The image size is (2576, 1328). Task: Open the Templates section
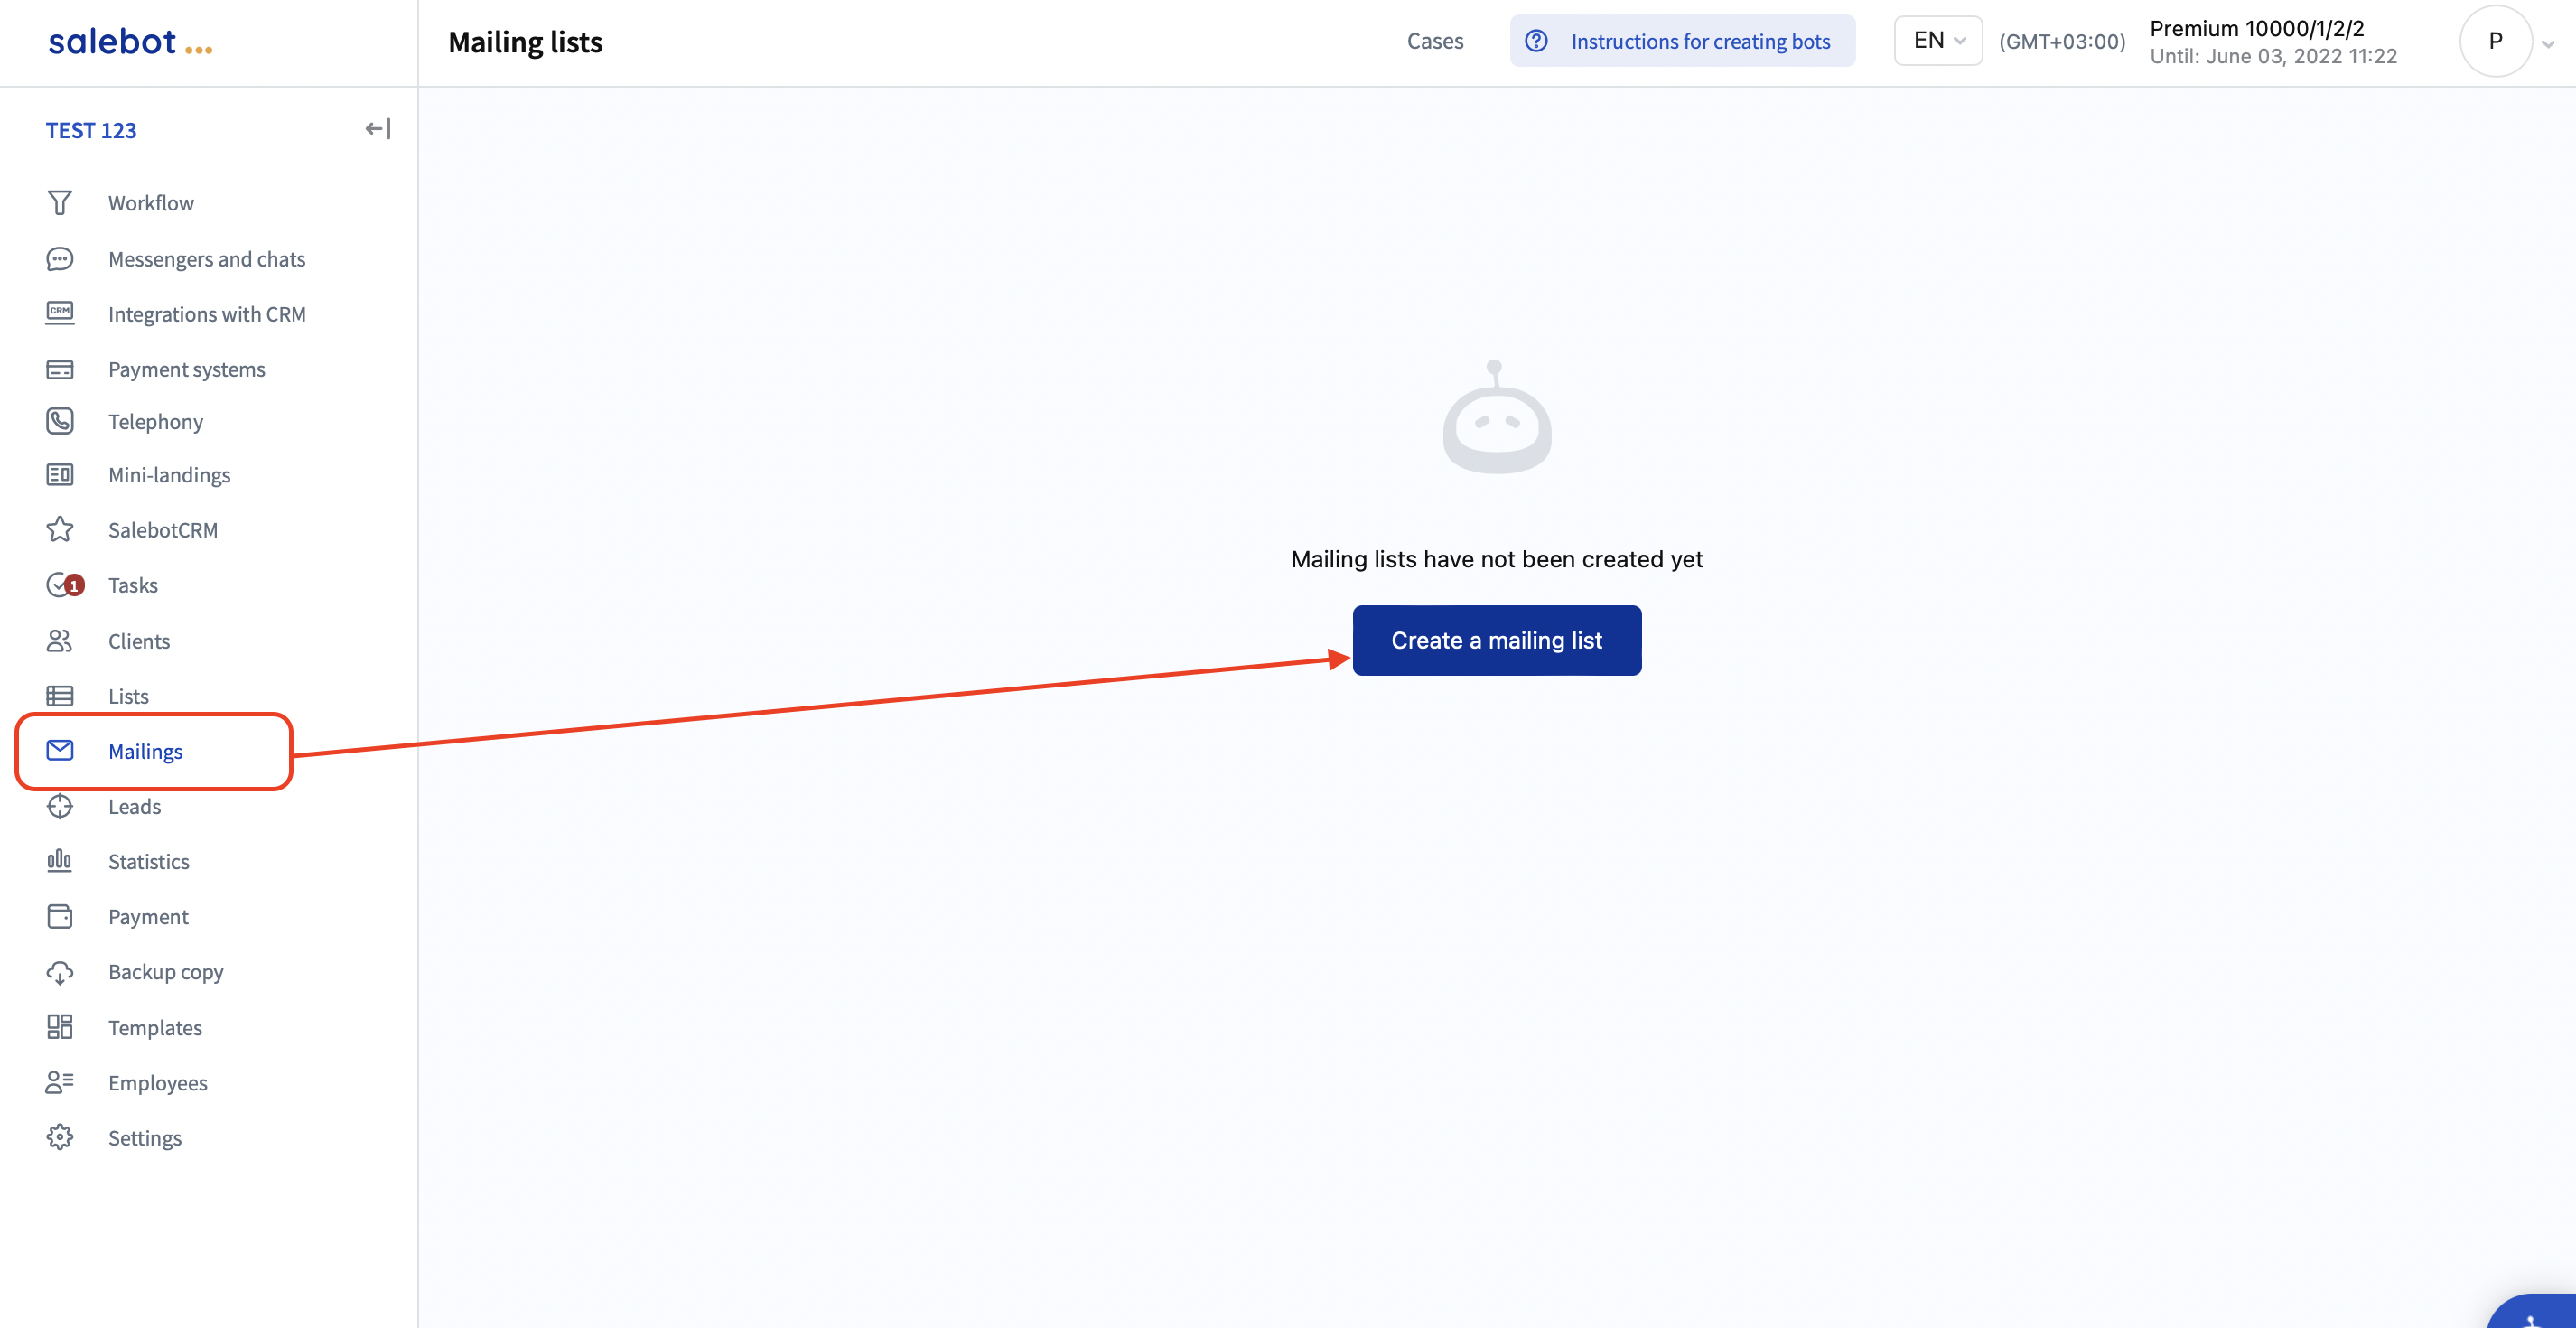tap(155, 1028)
